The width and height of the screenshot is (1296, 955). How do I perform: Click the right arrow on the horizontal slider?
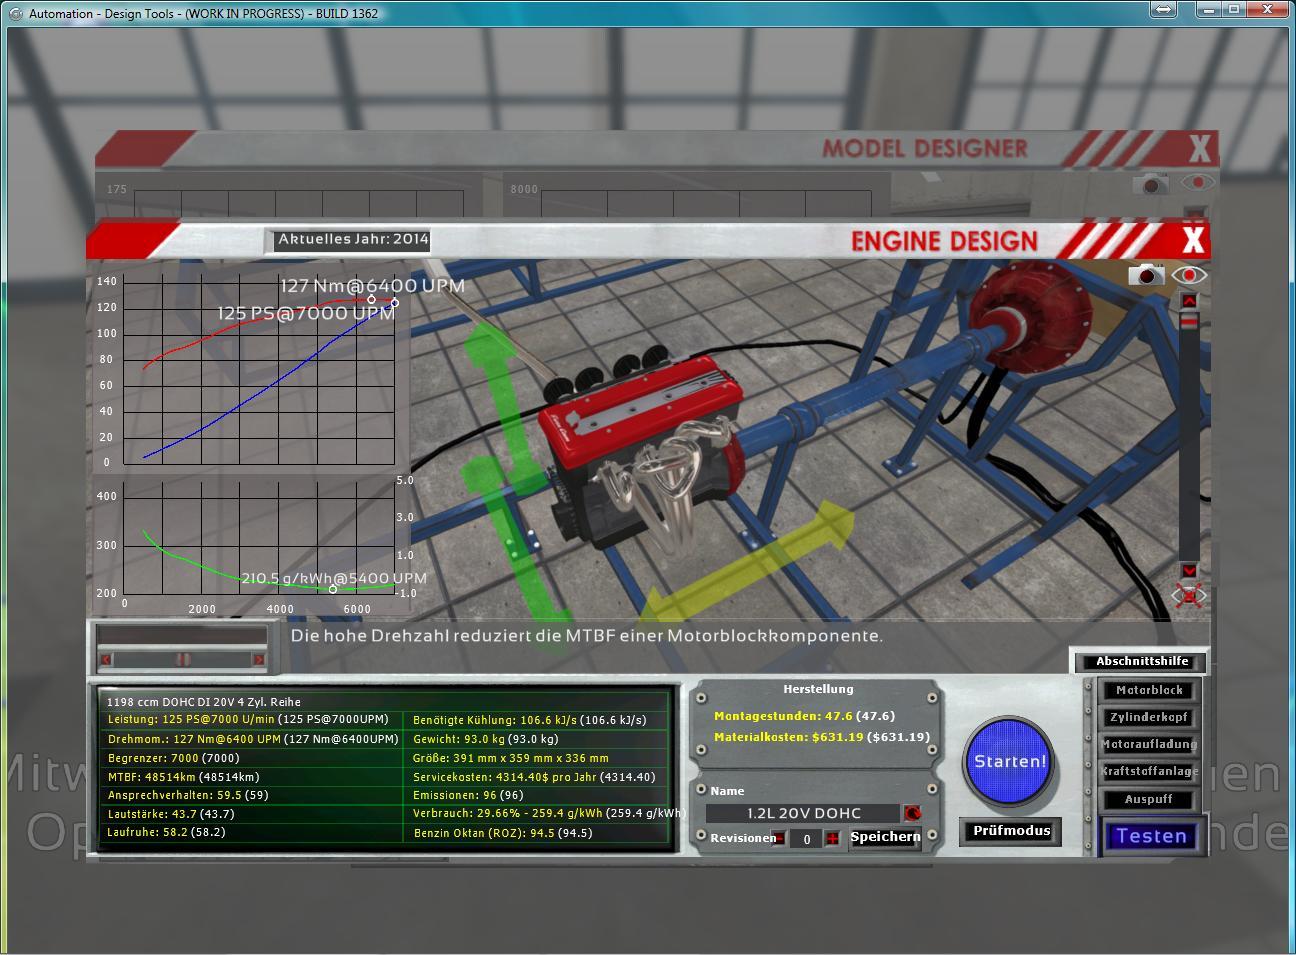[259, 659]
